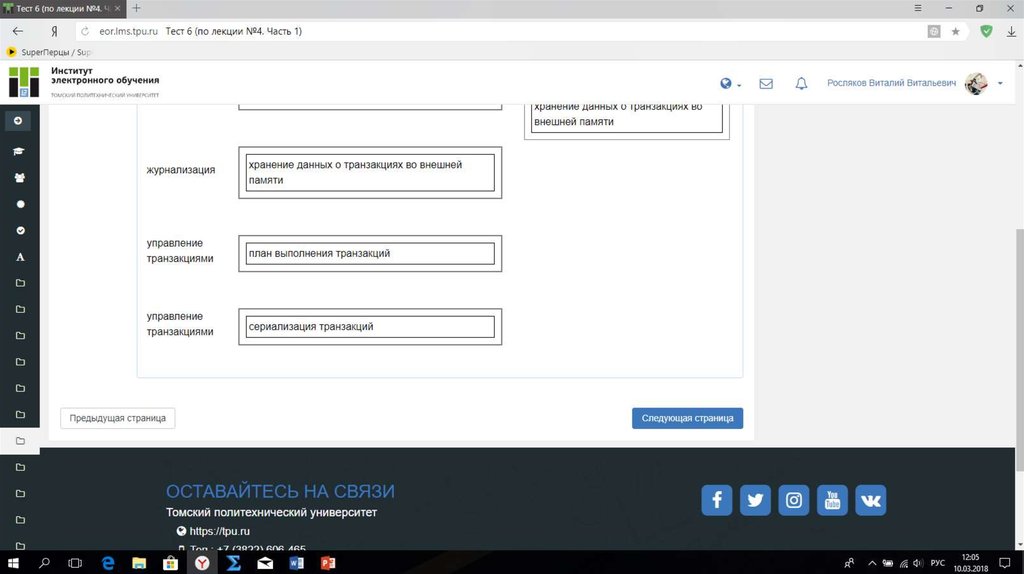The height and width of the screenshot is (574, 1024).
Task: Open a new browser tab
Action: 136,8
